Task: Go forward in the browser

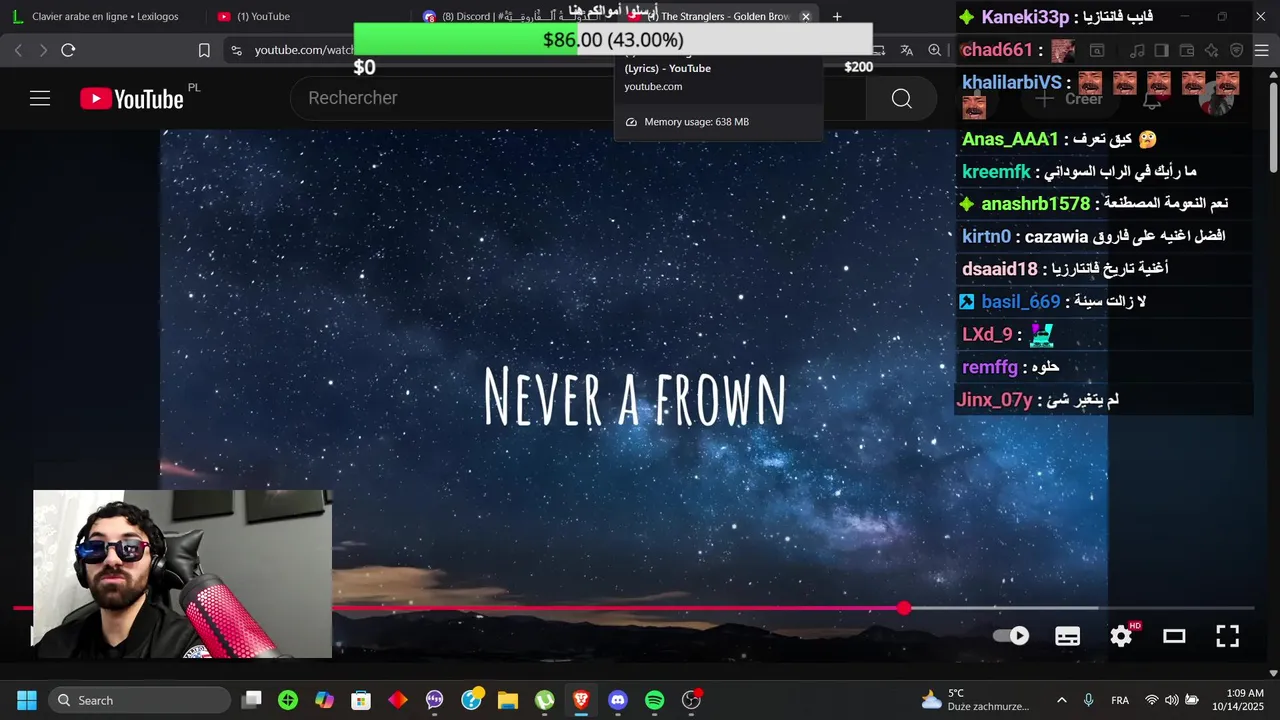Action: pyautogui.click(x=43, y=50)
